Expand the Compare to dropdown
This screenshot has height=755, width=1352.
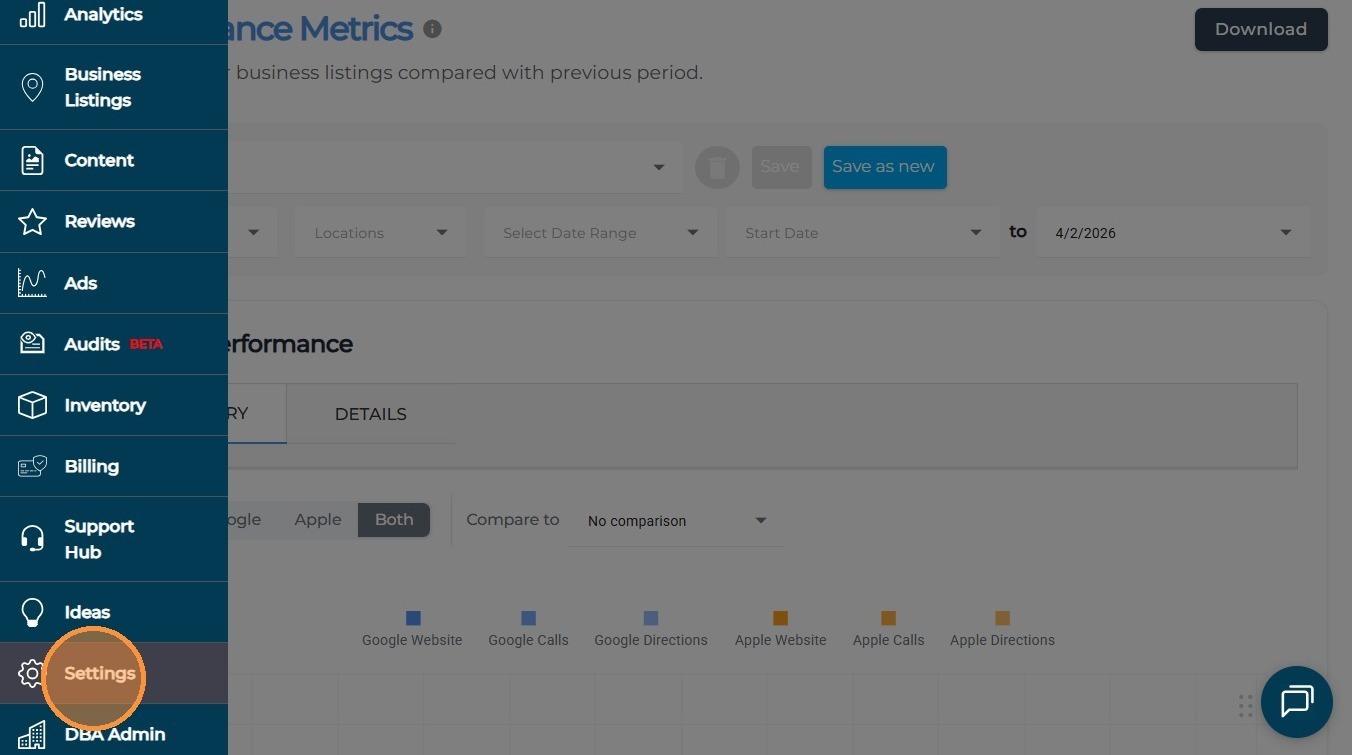pyautogui.click(x=676, y=521)
